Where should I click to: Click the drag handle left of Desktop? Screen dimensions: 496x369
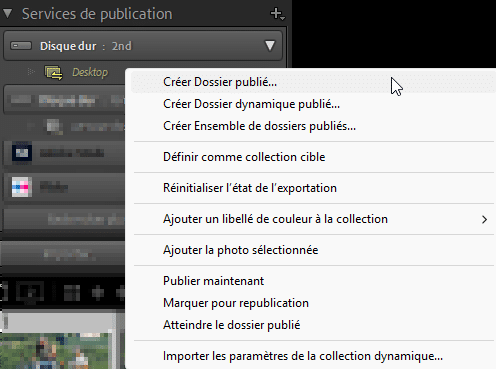tap(31, 72)
